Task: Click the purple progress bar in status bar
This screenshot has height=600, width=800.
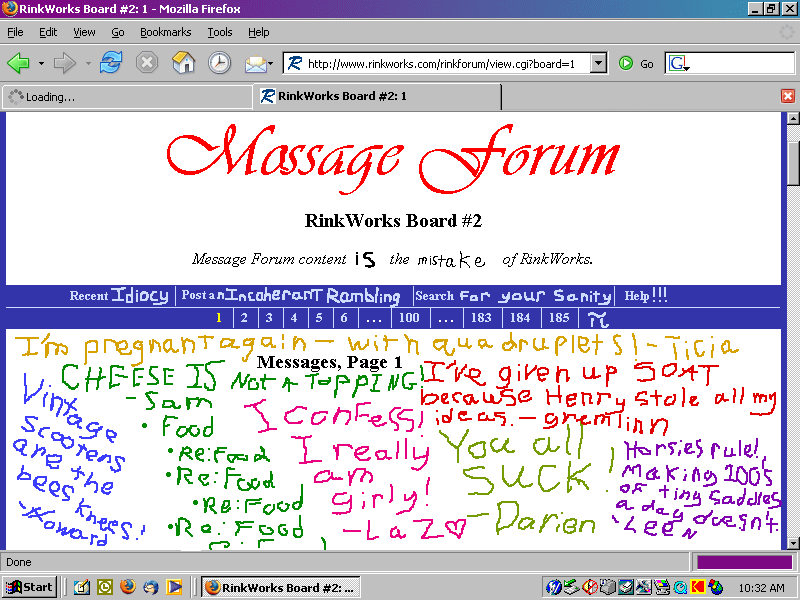Action: (x=744, y=562)
